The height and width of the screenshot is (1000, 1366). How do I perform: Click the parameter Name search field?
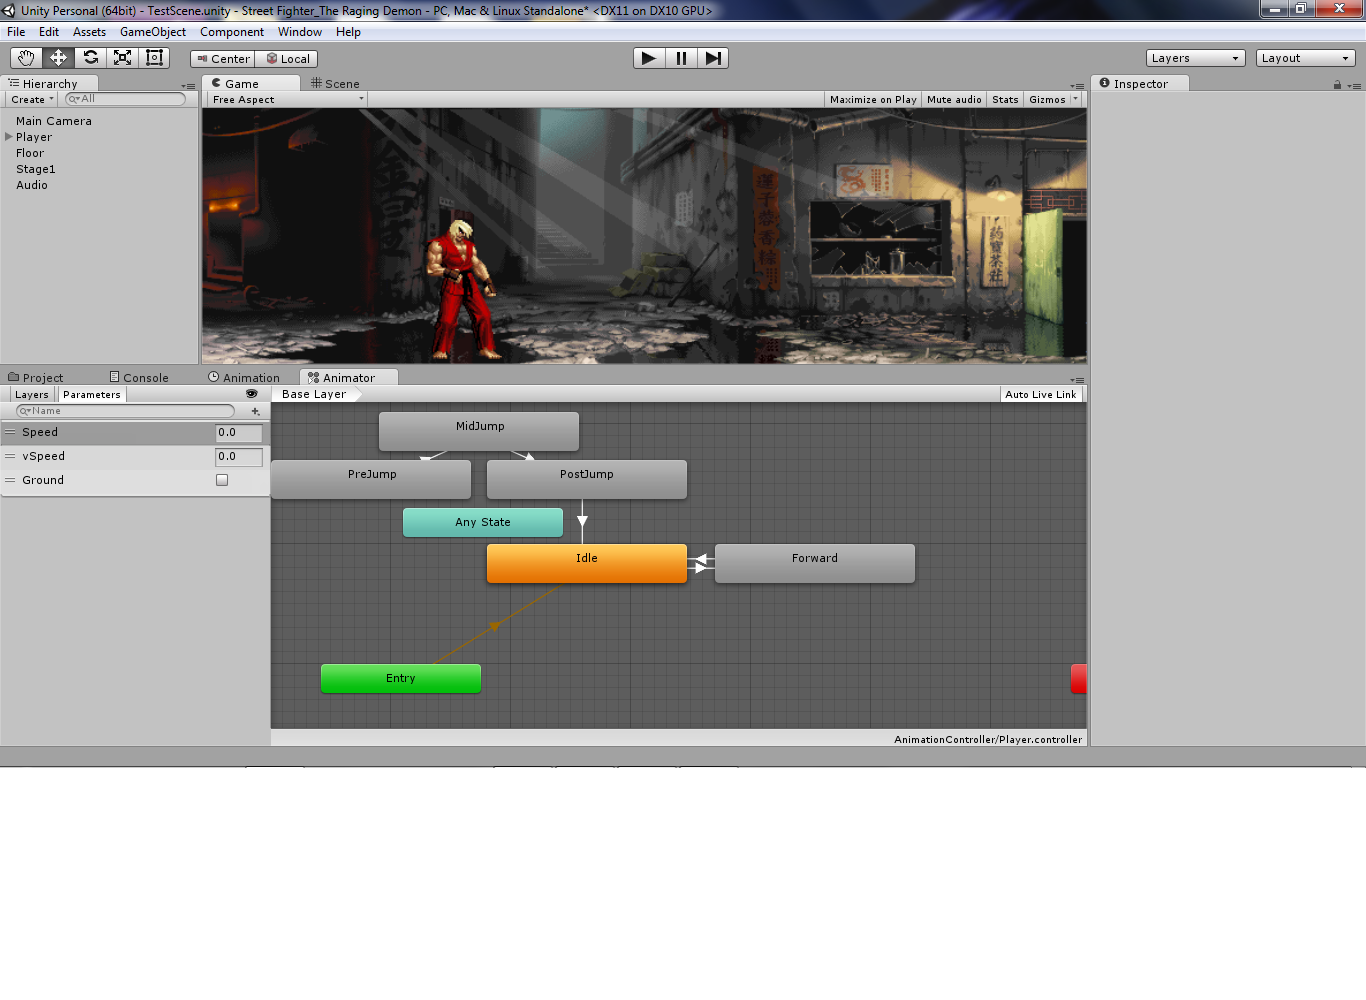[x=125, y=411]
